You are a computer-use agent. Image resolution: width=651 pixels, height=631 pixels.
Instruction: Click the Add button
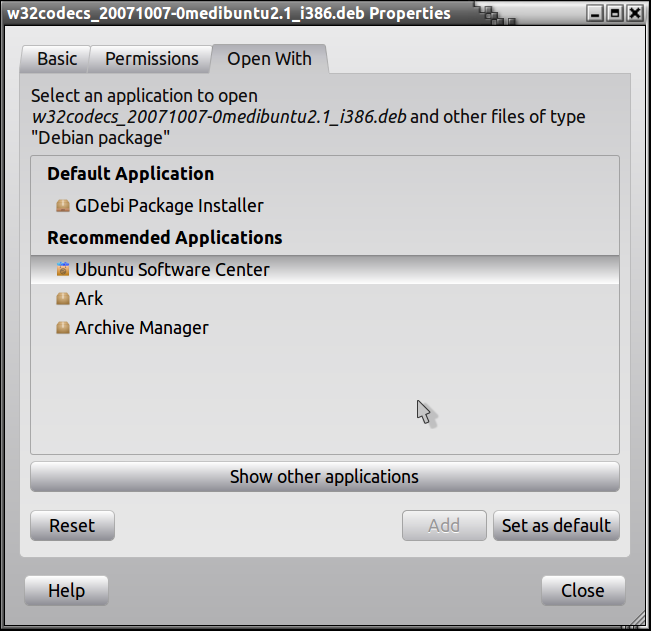tap(444, 526)
